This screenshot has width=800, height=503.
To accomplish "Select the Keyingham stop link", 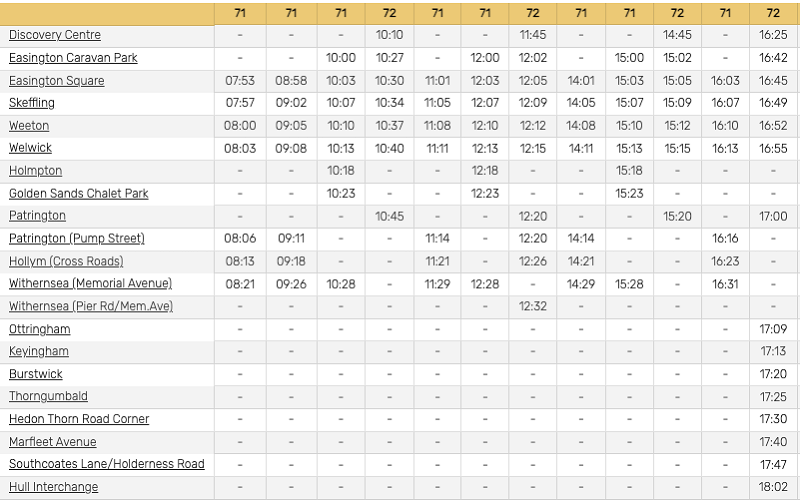I will [x=39, y=351].
